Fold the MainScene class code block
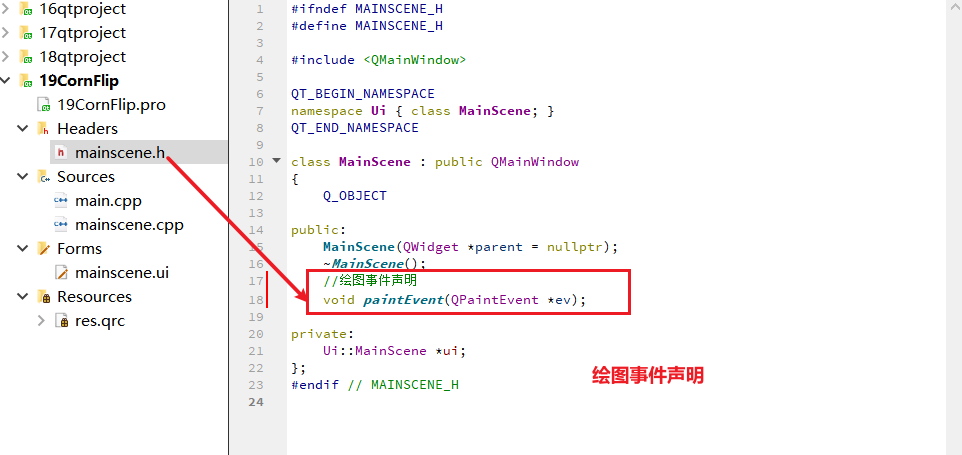The height and width of the screenshot is (455, 962). [276, 161]
